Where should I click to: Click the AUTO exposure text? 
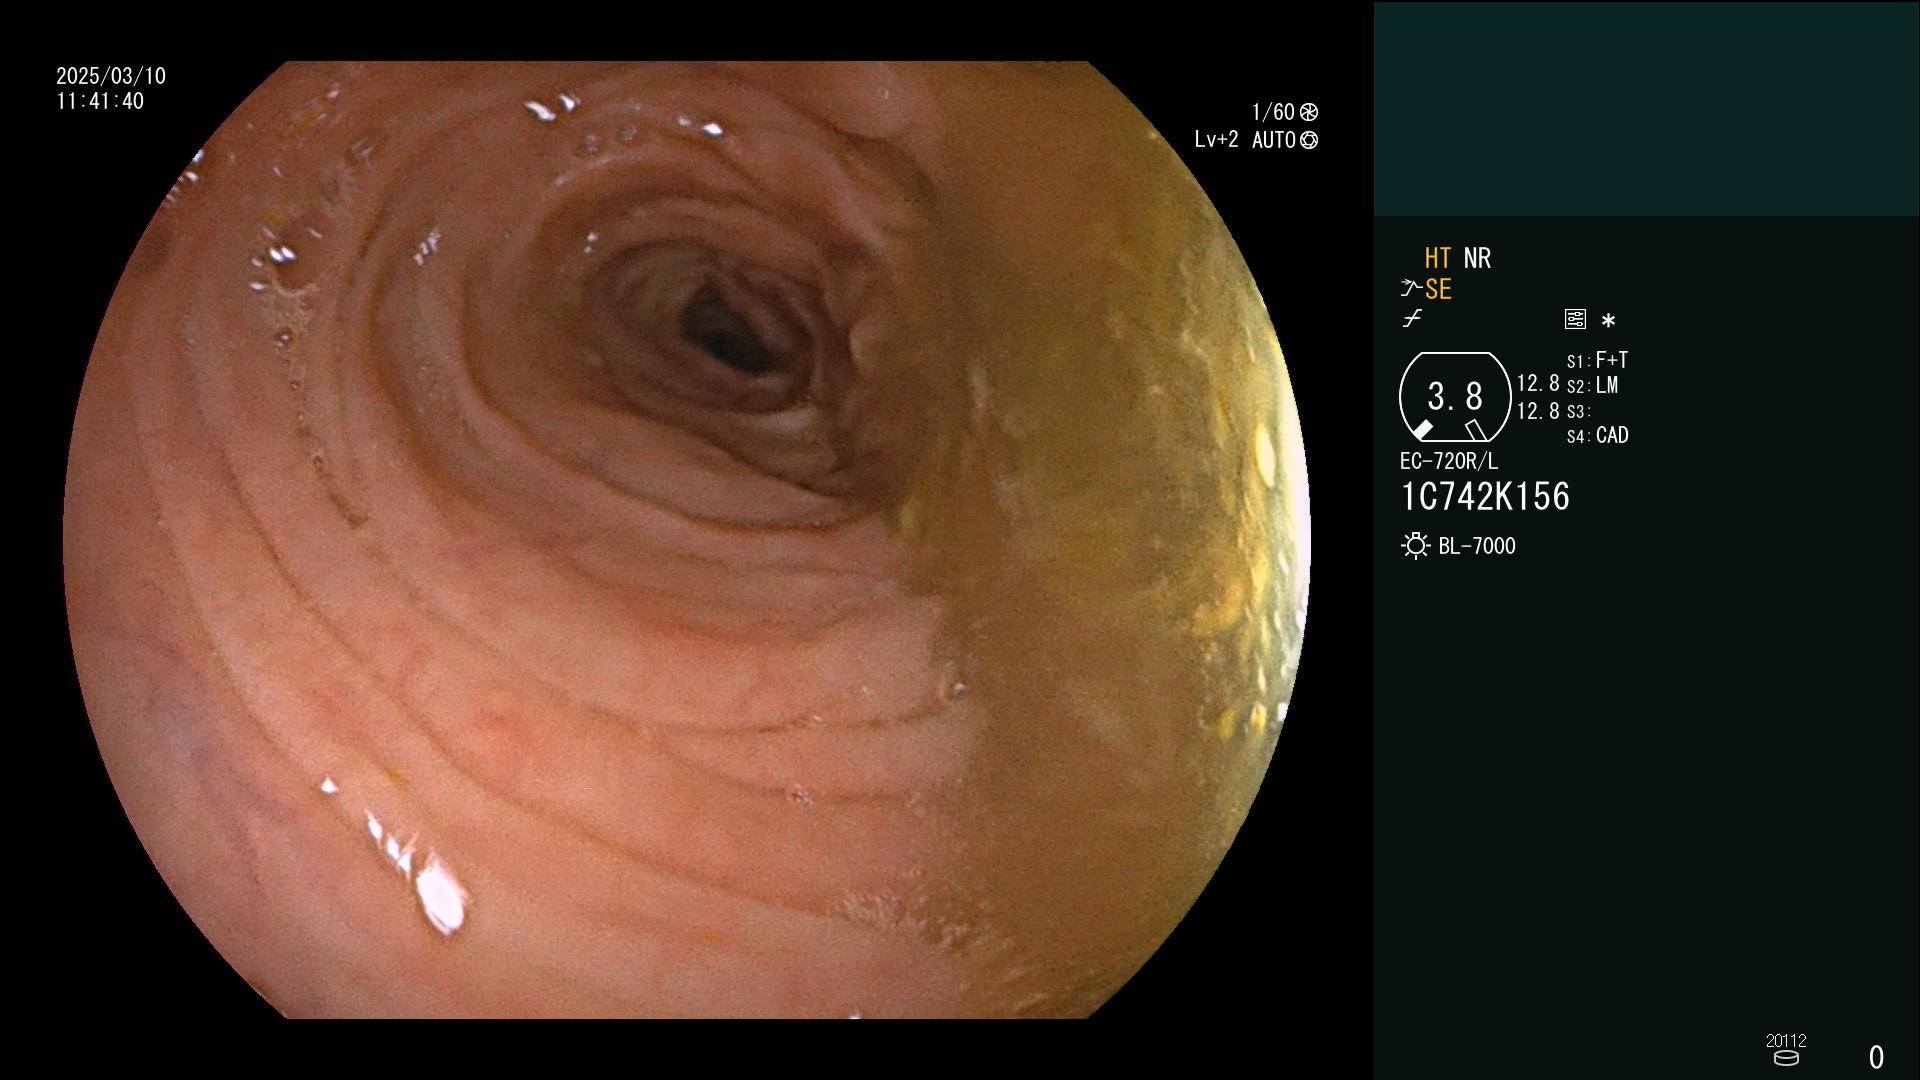pyautogui.click(x=1274, y=140)
